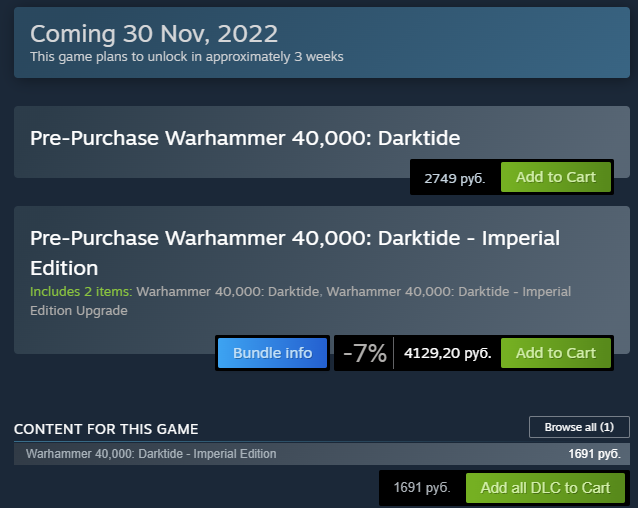Click the green Includes 2 items label
This screenshot has height=508, width=638.
coord(80,292)
